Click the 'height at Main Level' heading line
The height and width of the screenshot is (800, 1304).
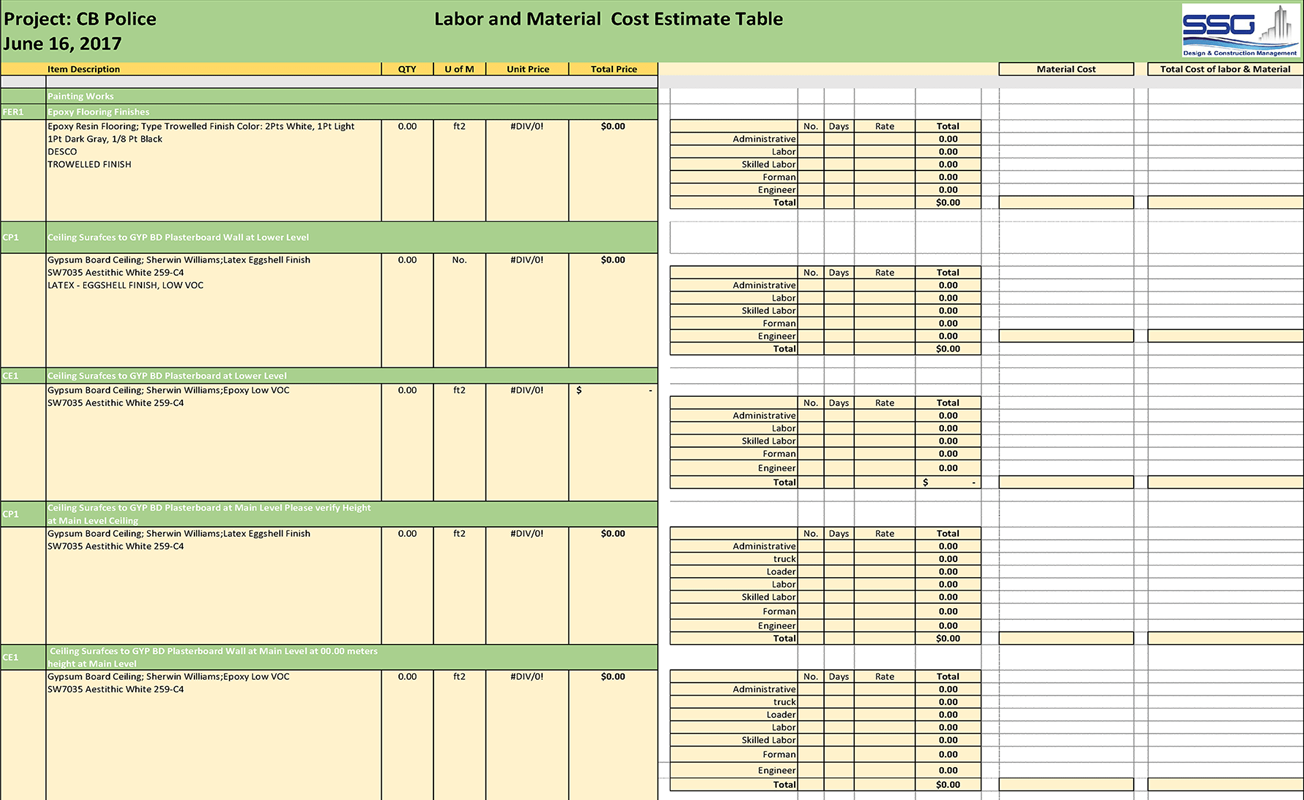pos(92,664)
